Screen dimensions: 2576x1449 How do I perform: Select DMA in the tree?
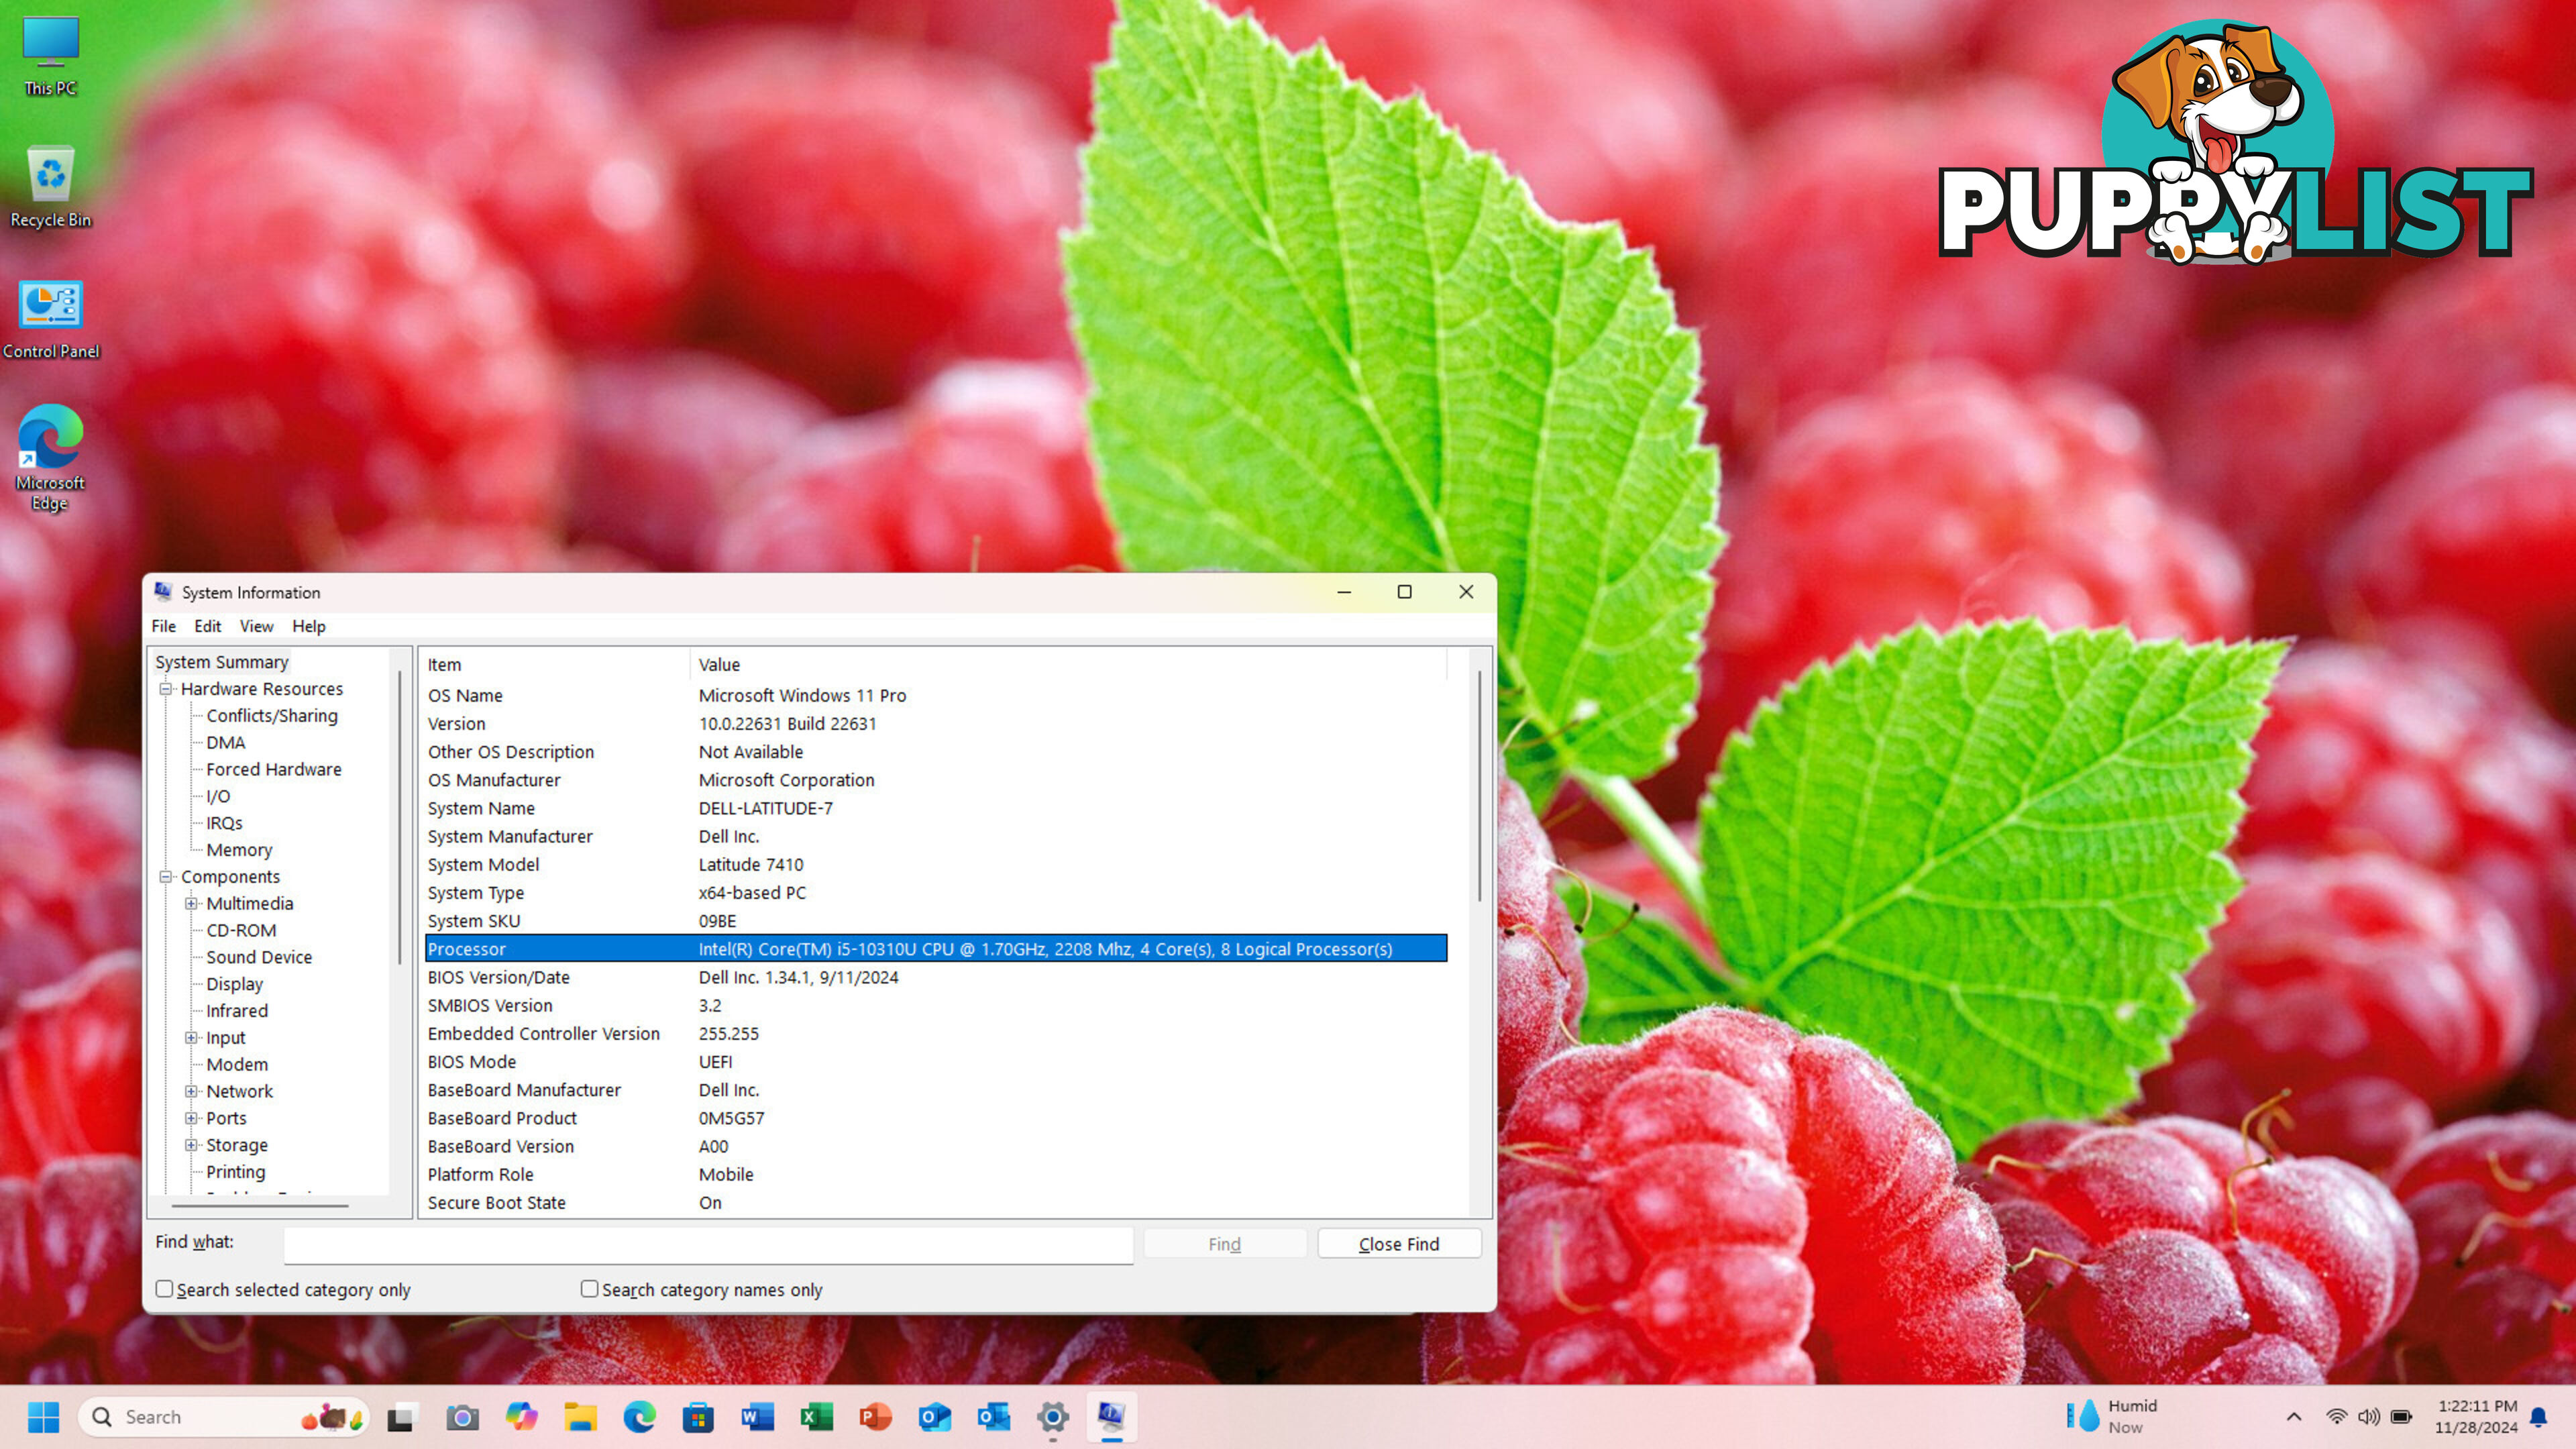pos(226,743)
